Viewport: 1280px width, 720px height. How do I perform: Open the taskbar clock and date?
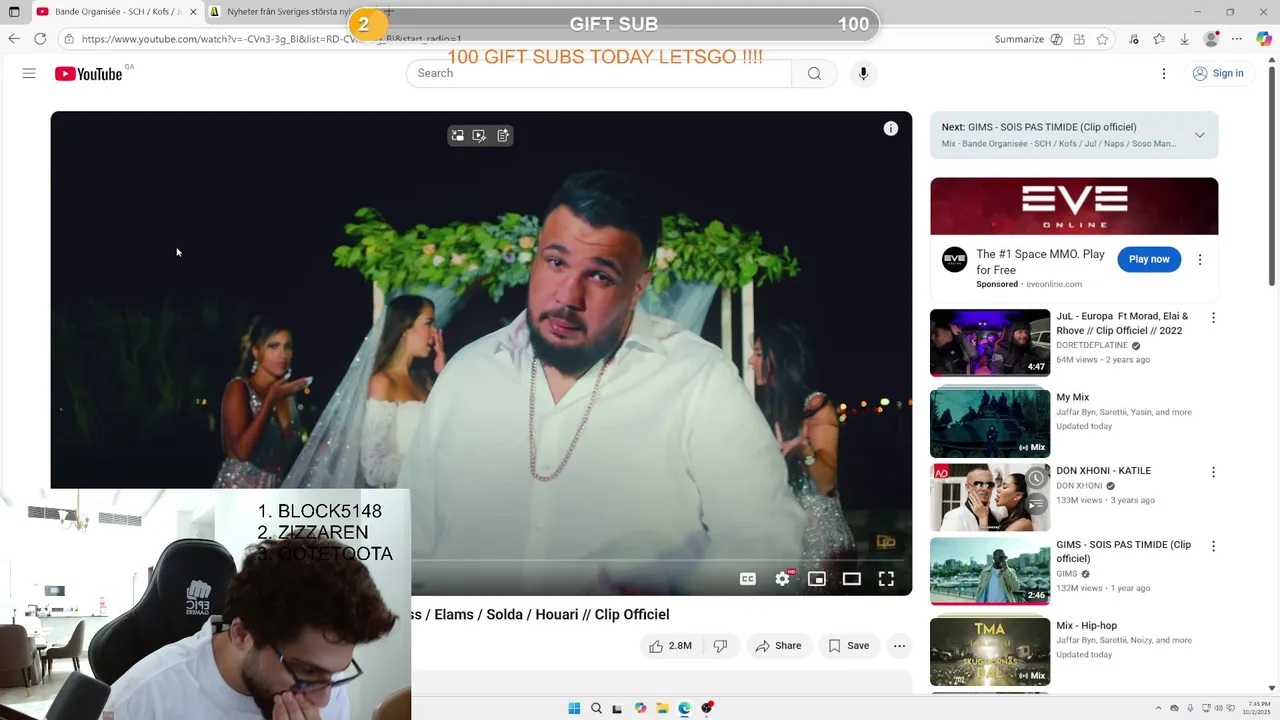click(1256, 708)
